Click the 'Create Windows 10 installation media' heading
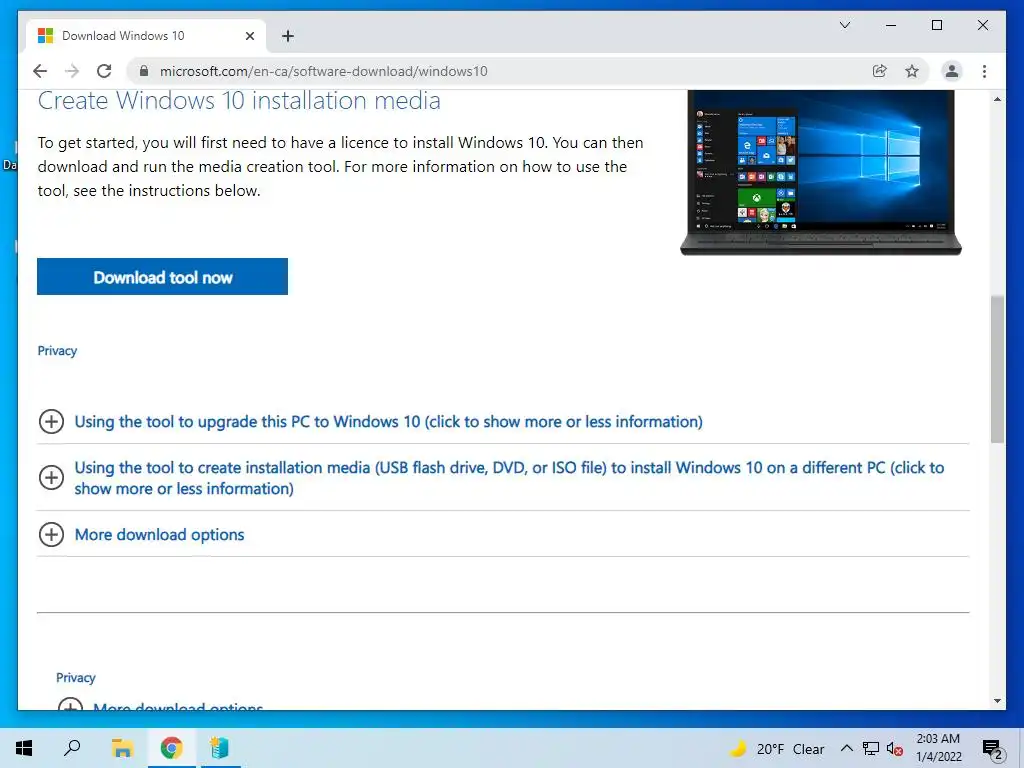The image size is (1024, 768). coord(239,101)
